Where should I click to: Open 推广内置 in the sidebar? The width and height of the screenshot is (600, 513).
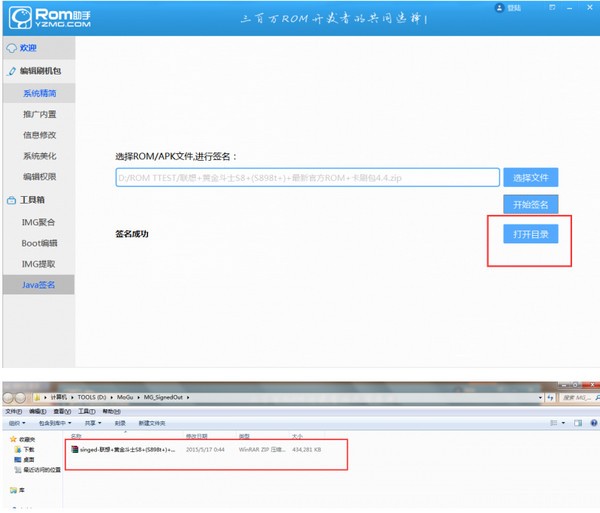click(39, 114)
